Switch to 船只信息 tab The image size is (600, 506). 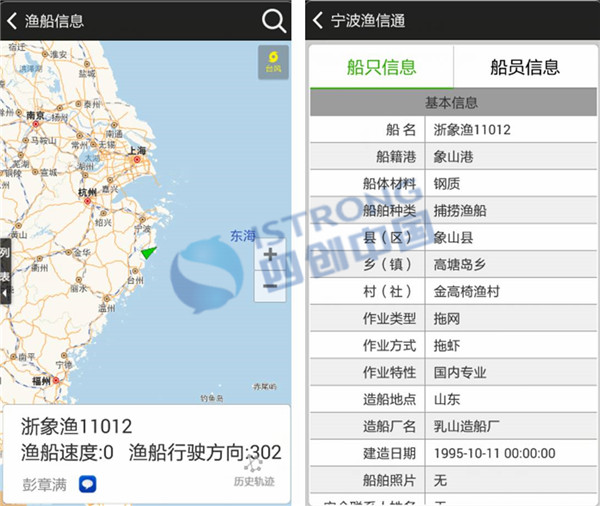pos(381,67)
